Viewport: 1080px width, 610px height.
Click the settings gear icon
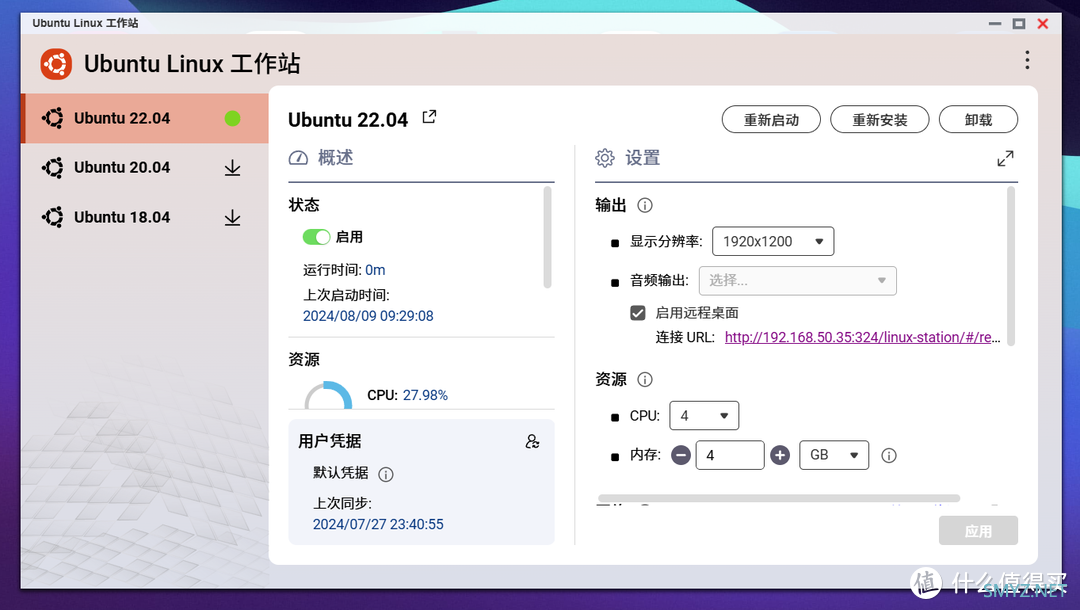605,158
